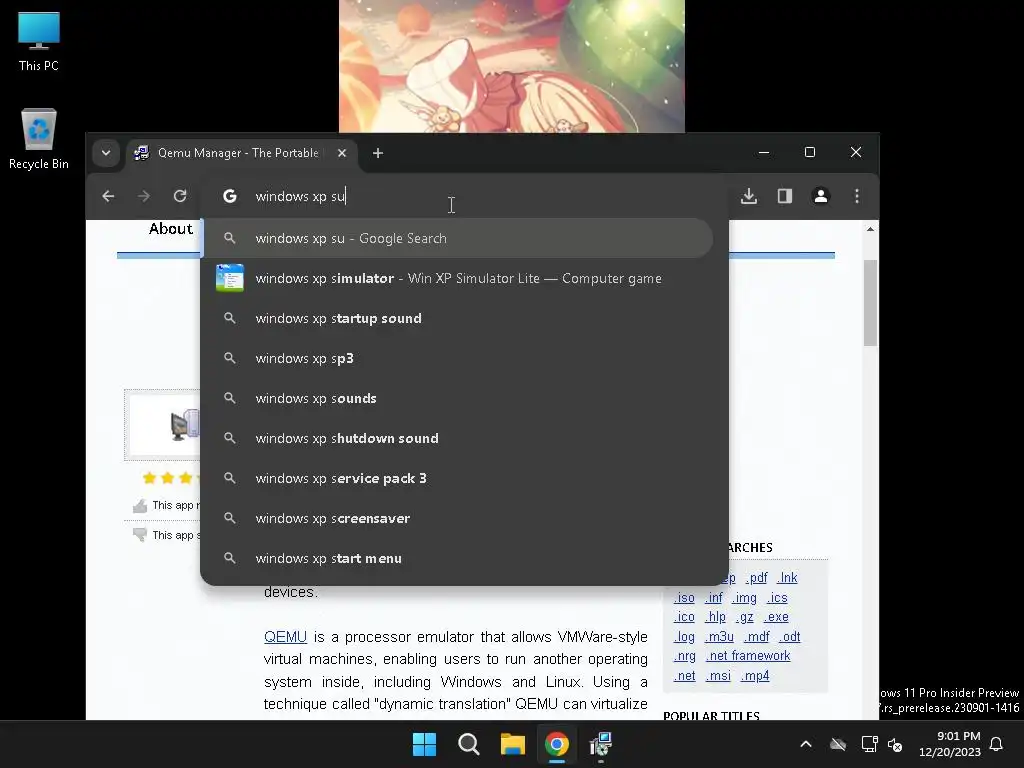The height and width of the screenshot is (768, 1024).
Task: Open the .mp4 extension link
Action: [755, 676]
